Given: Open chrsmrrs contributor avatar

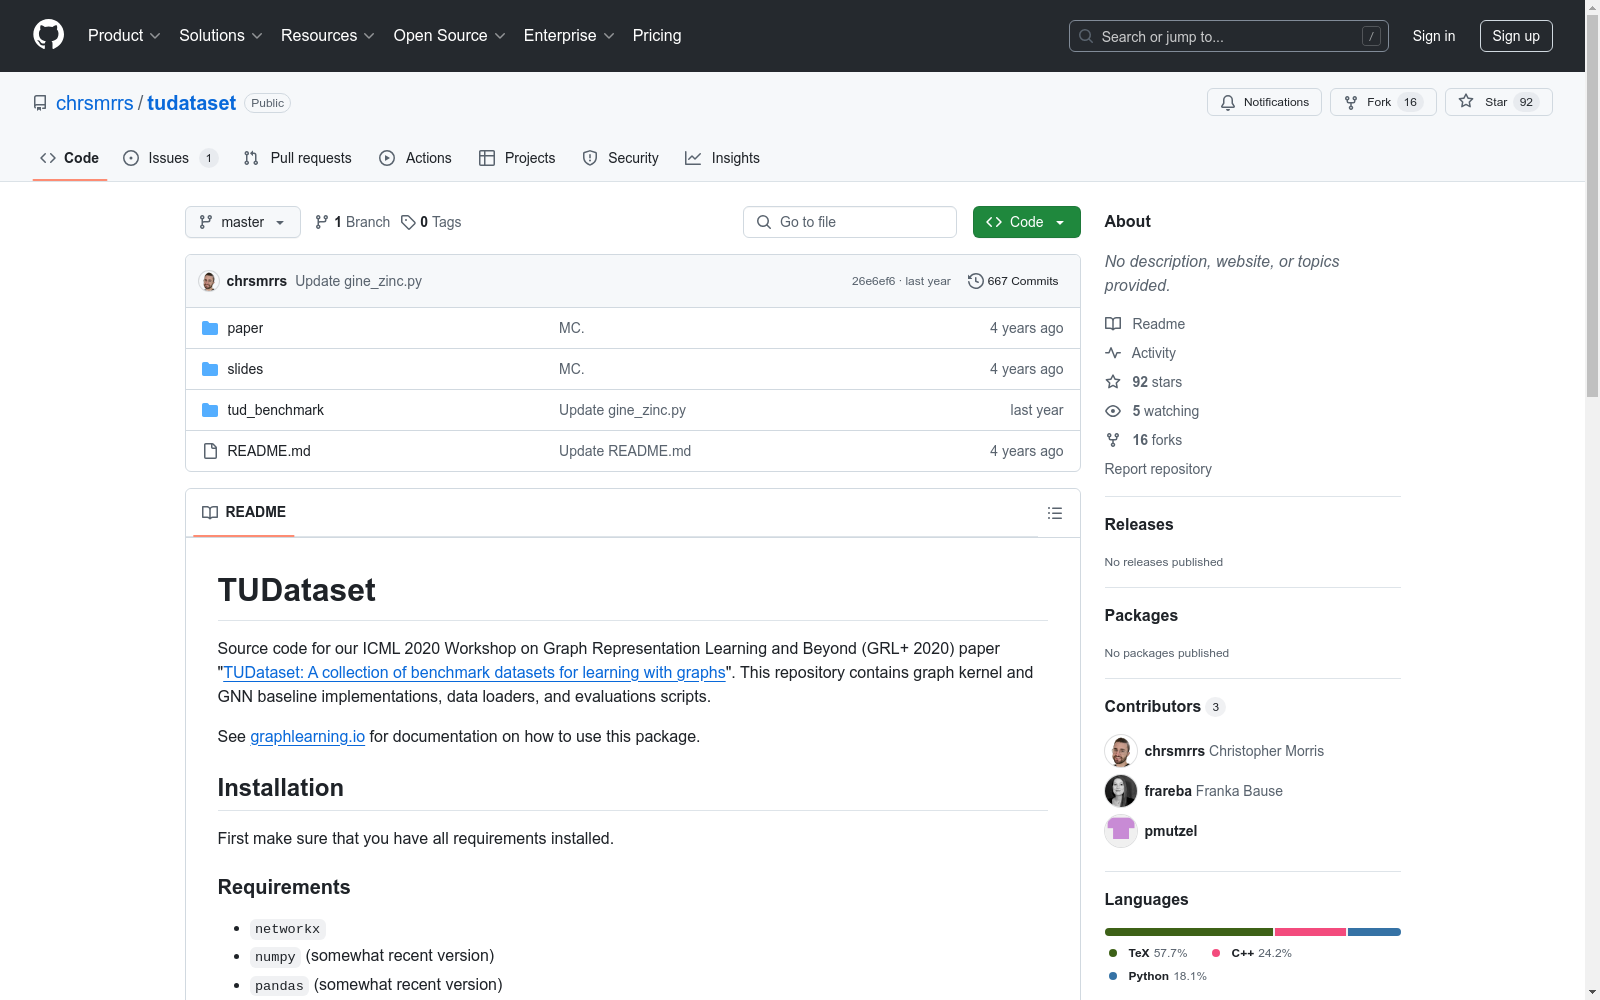Looking at the screenshot, I should [x=1121, y=751].
